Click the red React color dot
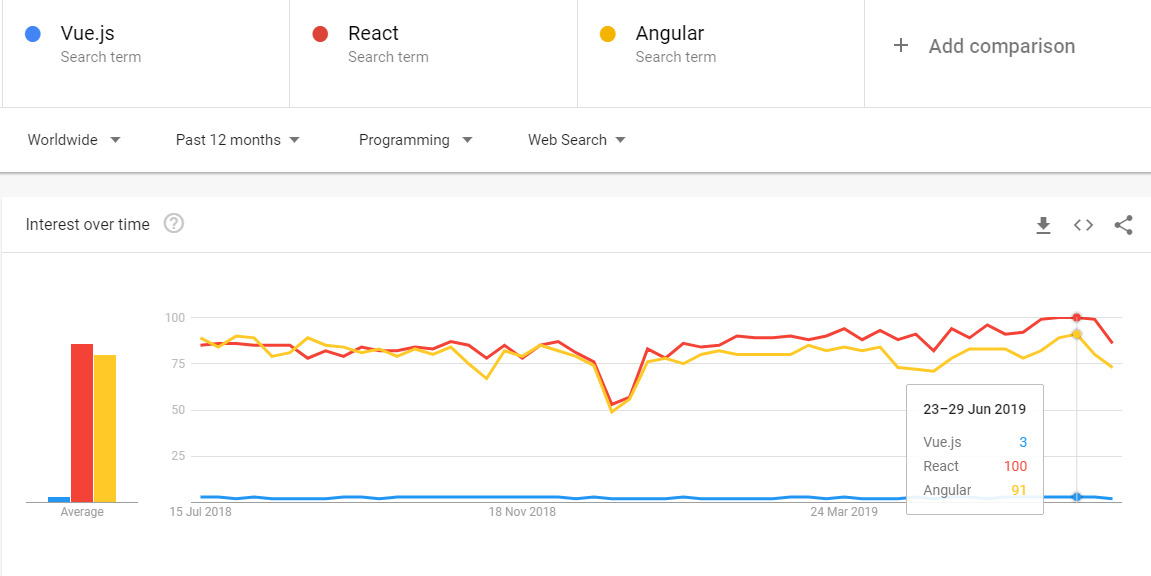The height and width of the screenshot is (576, 1151). coord(320,34)
